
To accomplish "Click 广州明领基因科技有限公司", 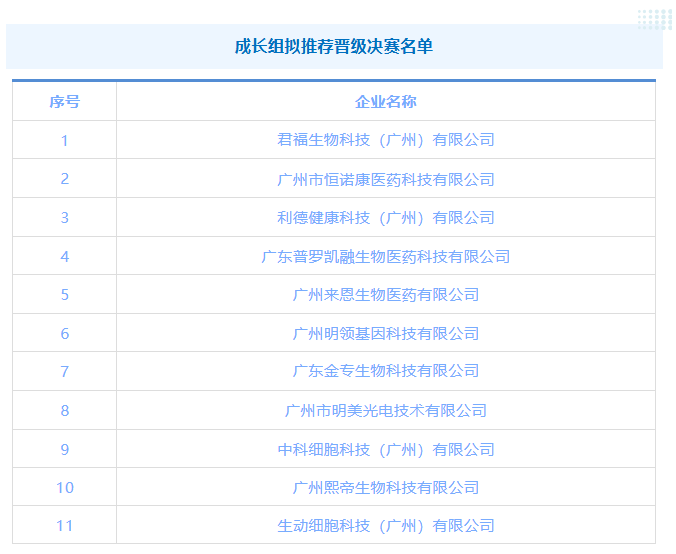I will click(385, 333).
